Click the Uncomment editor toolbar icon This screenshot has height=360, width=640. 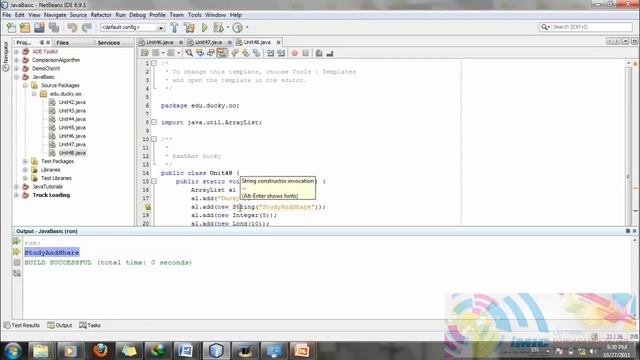330,53
